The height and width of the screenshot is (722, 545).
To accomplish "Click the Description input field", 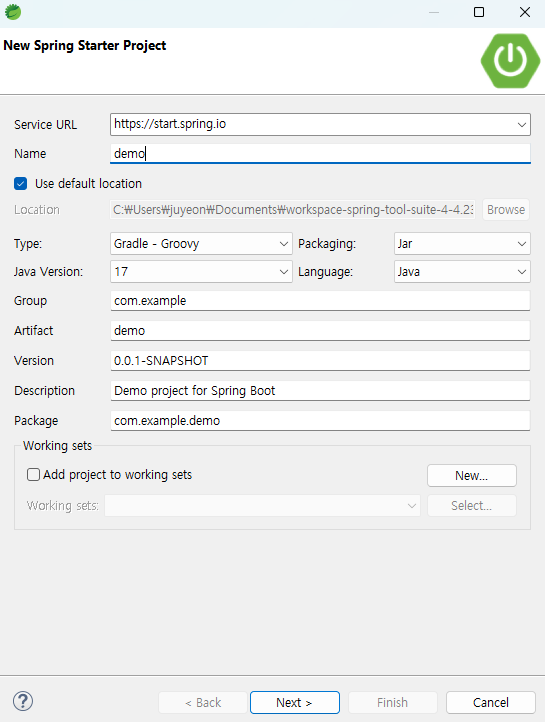I will pos(320,390).
